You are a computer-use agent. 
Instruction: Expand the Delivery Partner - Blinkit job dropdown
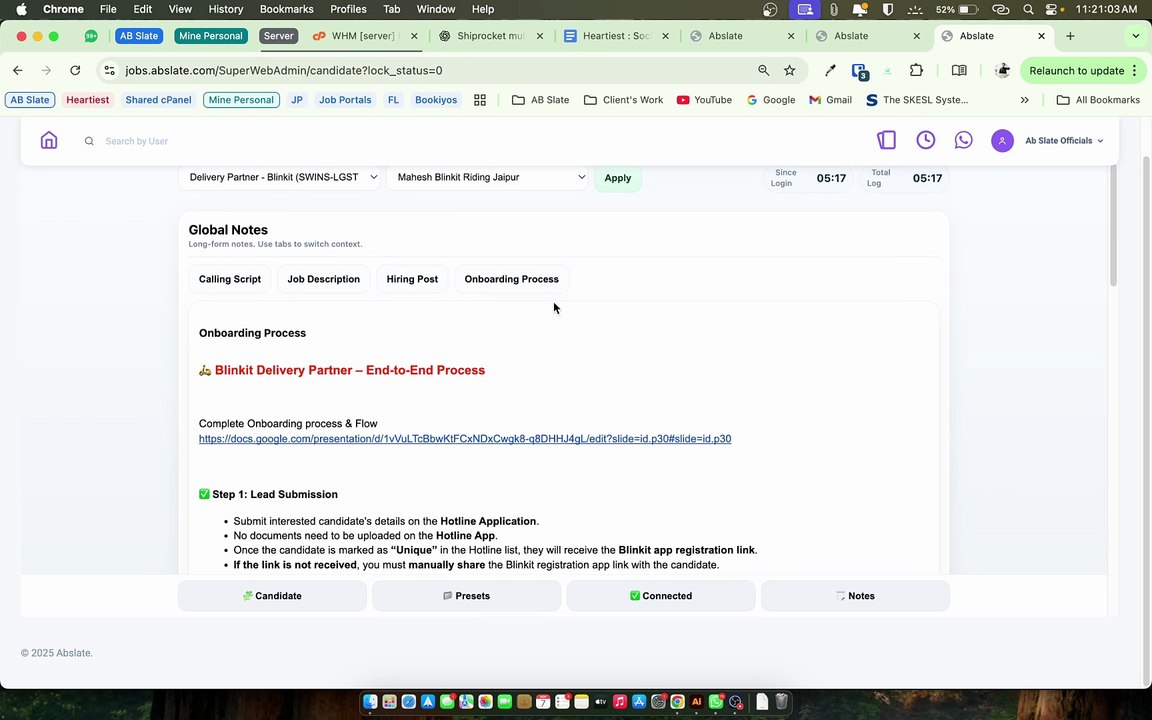click(278, 177)
